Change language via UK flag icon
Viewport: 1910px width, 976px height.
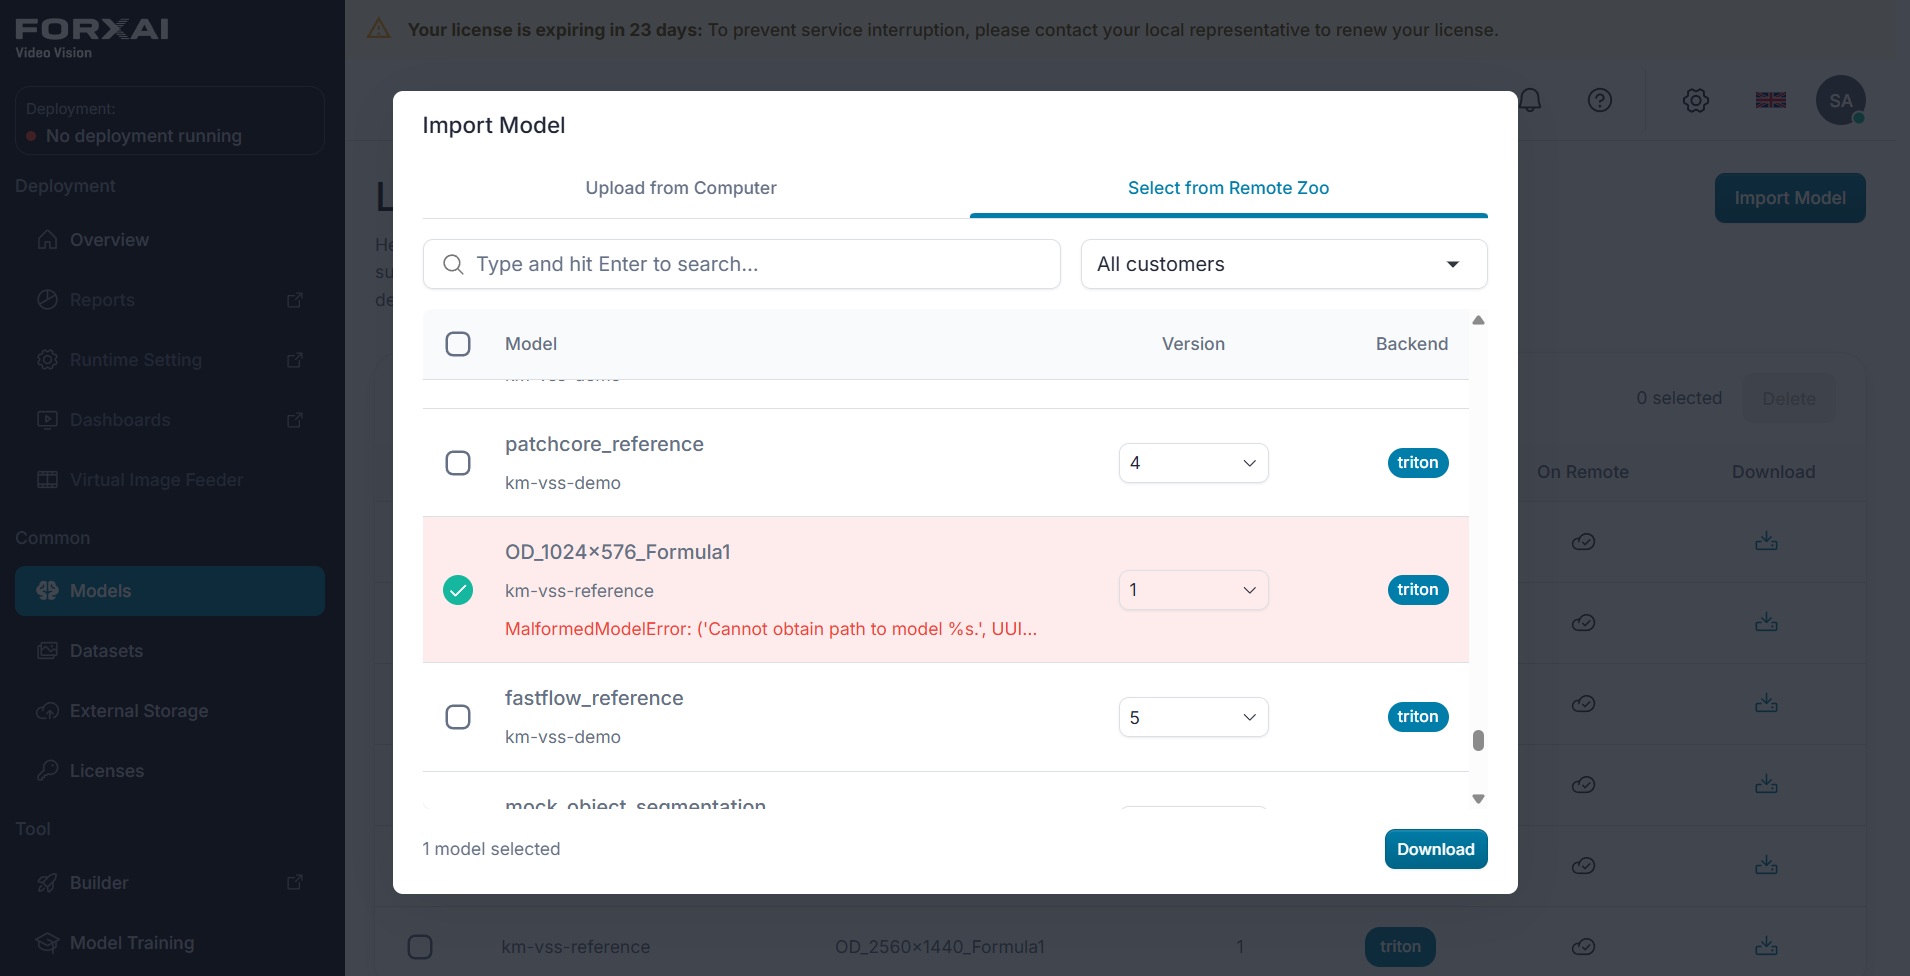click(x=1771, y=100)
